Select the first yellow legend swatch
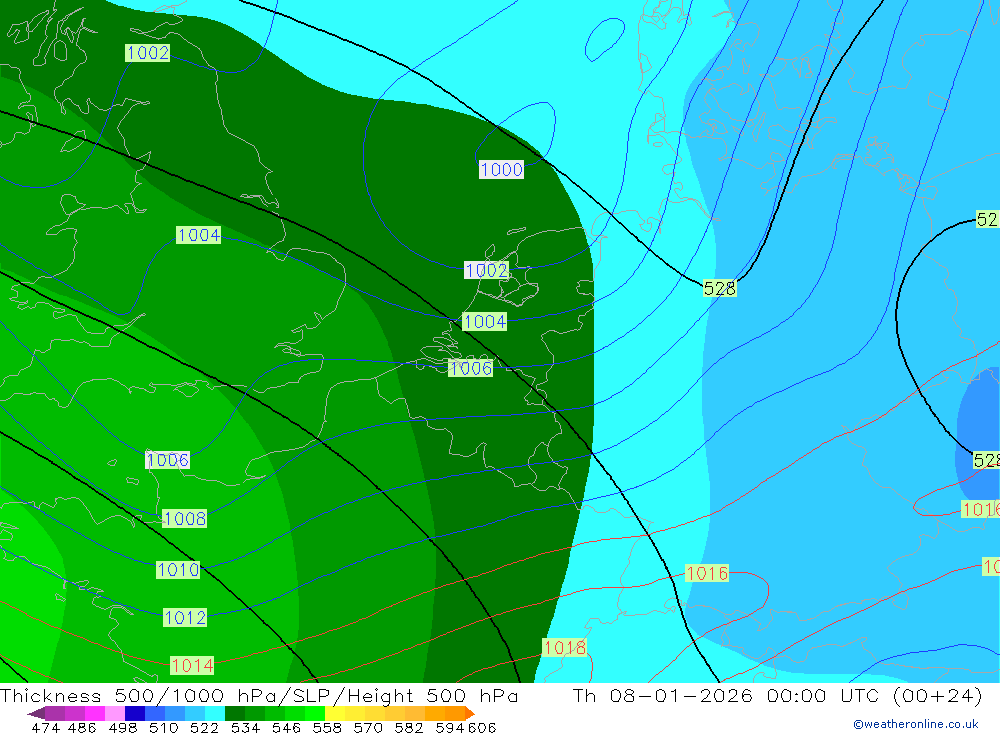 [335, 713]
